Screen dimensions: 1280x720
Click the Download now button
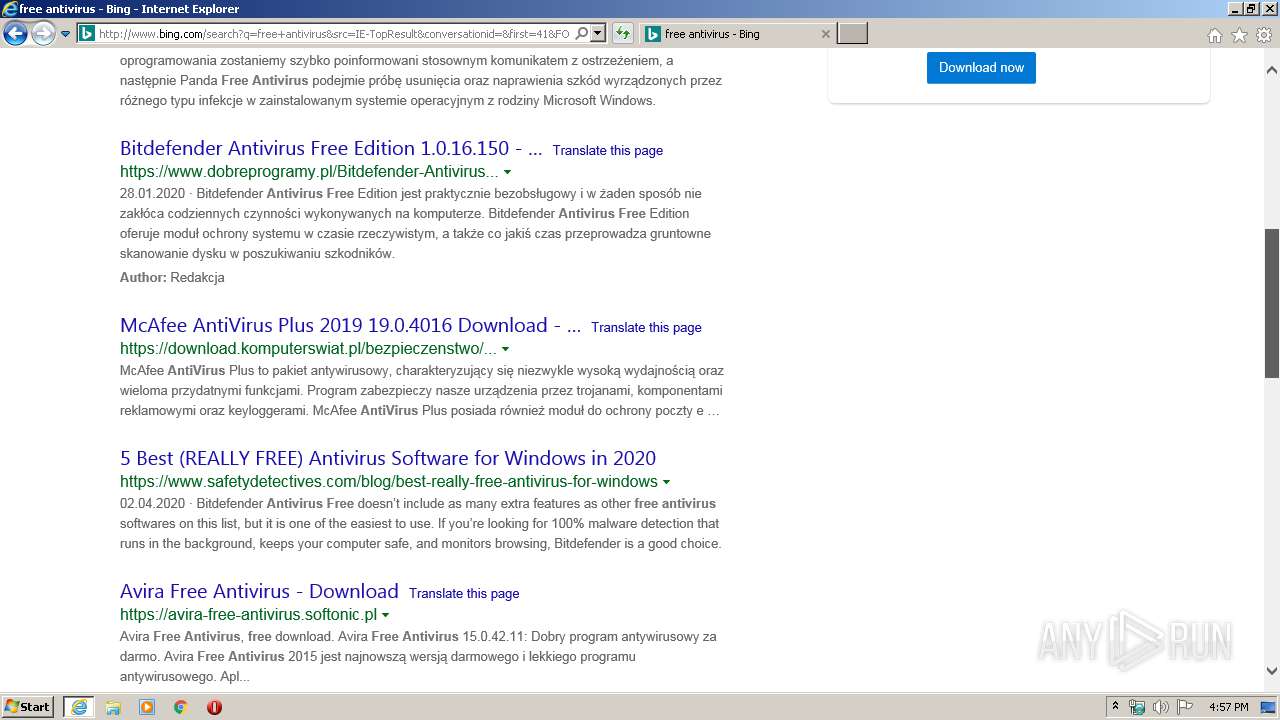[981, 67]
